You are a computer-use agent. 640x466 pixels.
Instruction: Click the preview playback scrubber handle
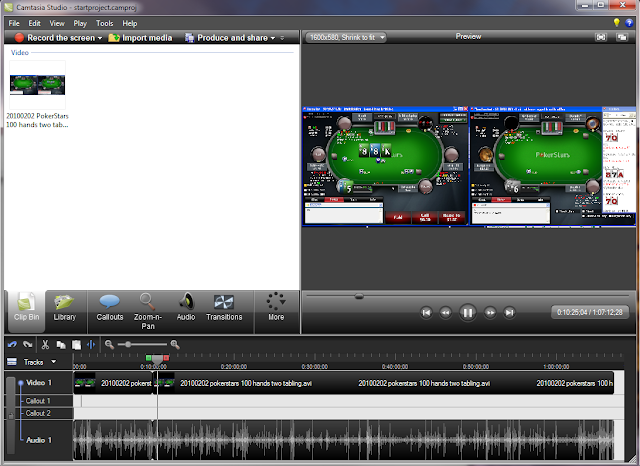[359, 296]
